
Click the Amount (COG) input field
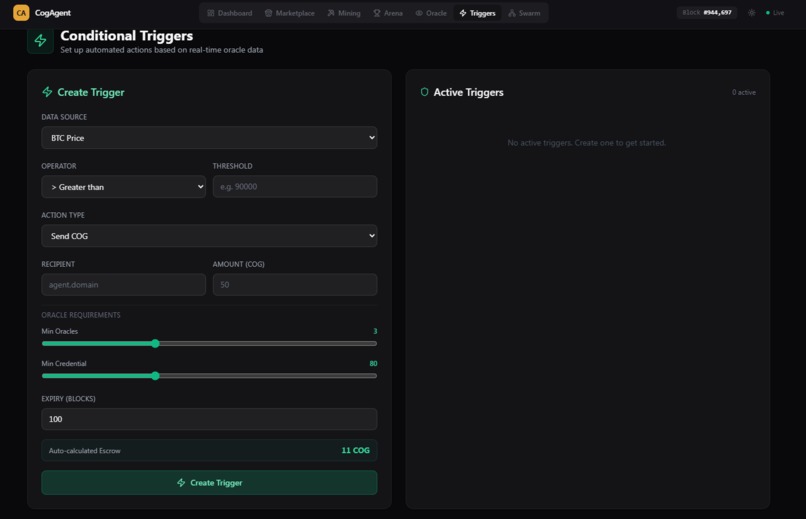tap(295, 285)
